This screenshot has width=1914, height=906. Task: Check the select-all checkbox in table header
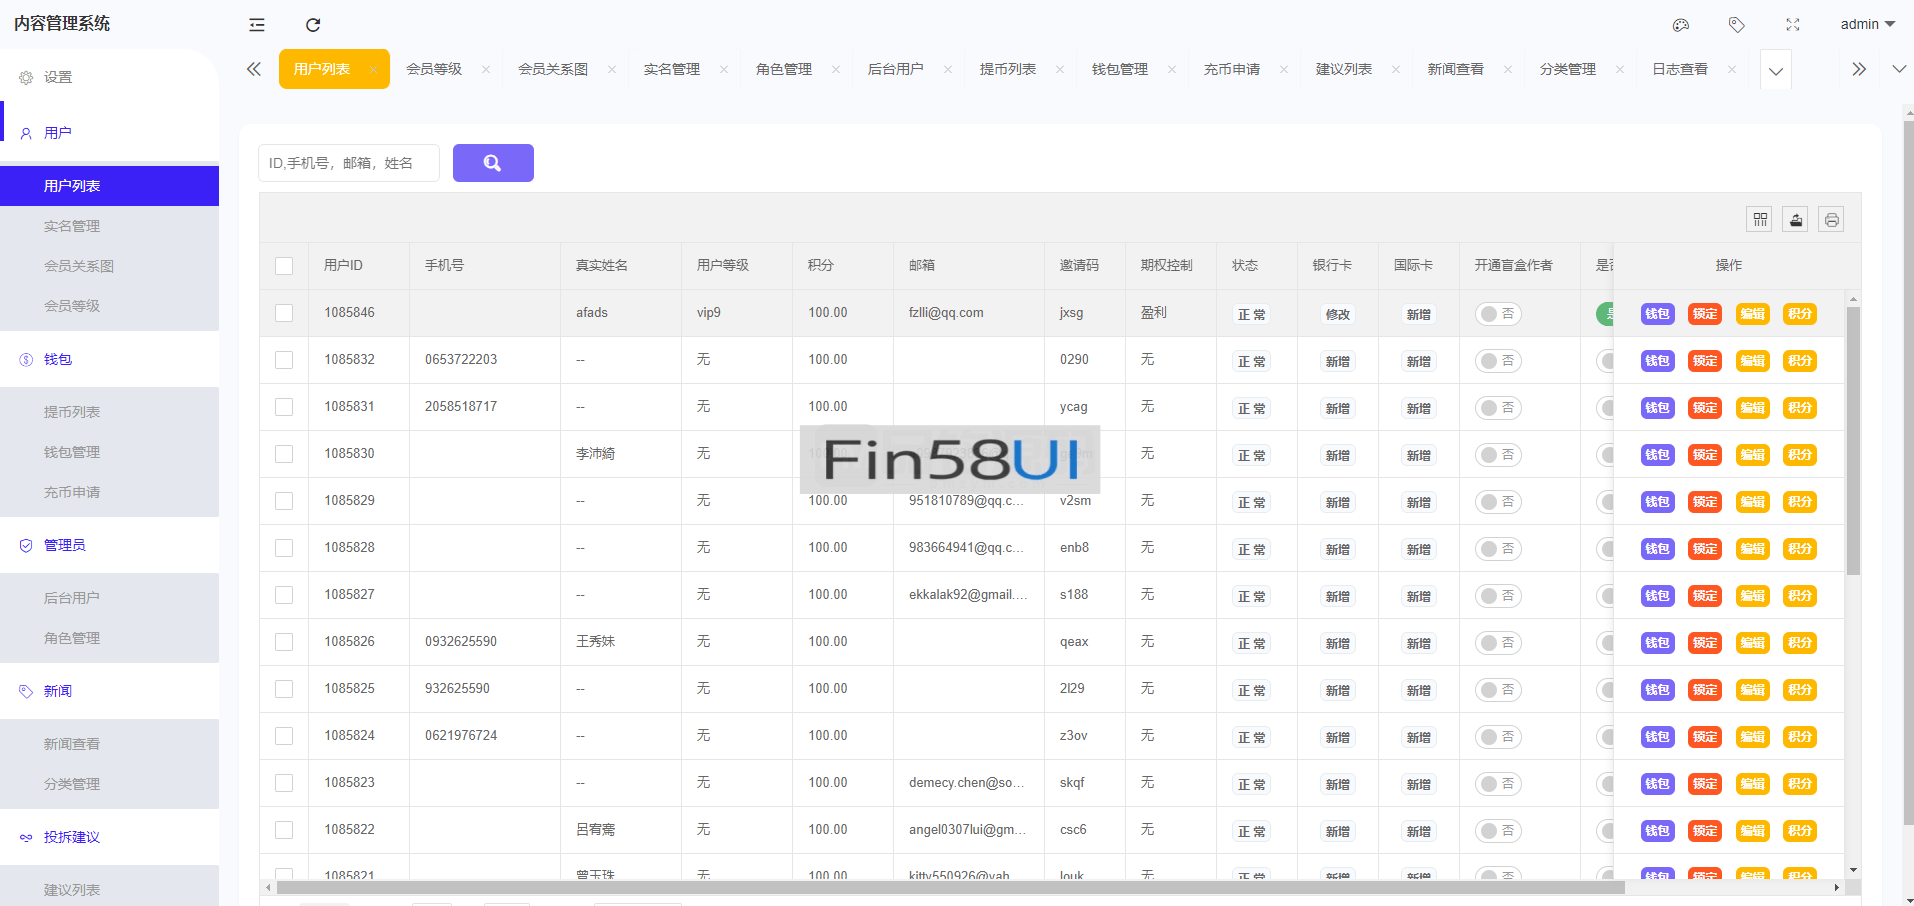tap(284, 266)
